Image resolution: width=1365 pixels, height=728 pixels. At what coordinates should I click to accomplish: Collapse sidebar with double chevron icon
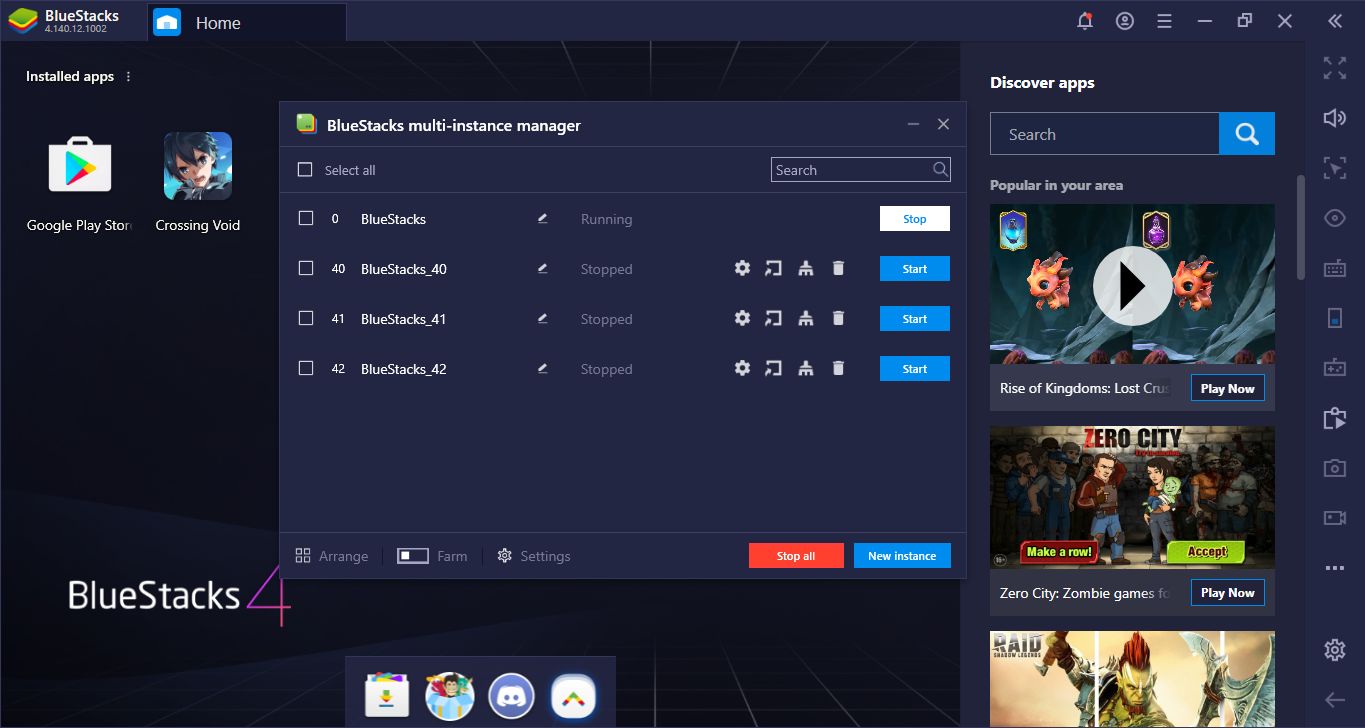click(1335, 21)
